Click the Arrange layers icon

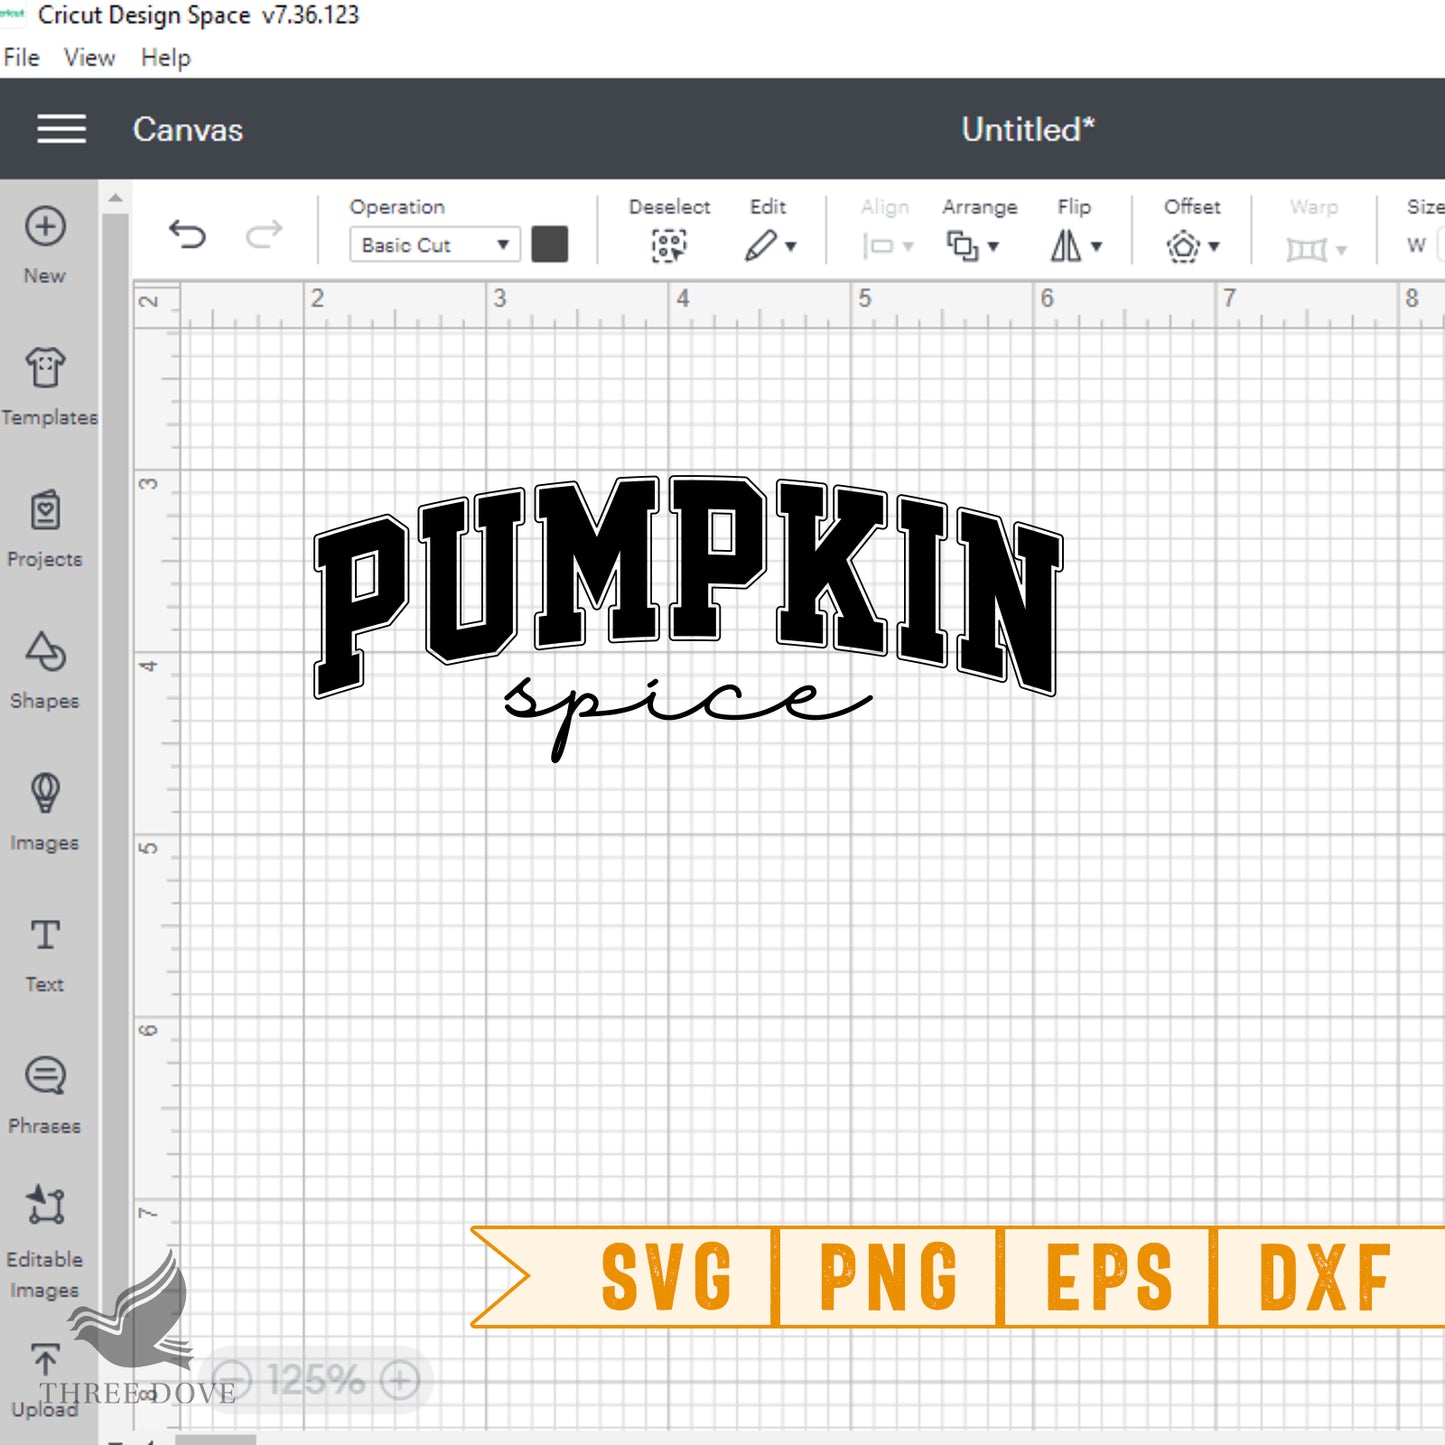pos(962,246)
